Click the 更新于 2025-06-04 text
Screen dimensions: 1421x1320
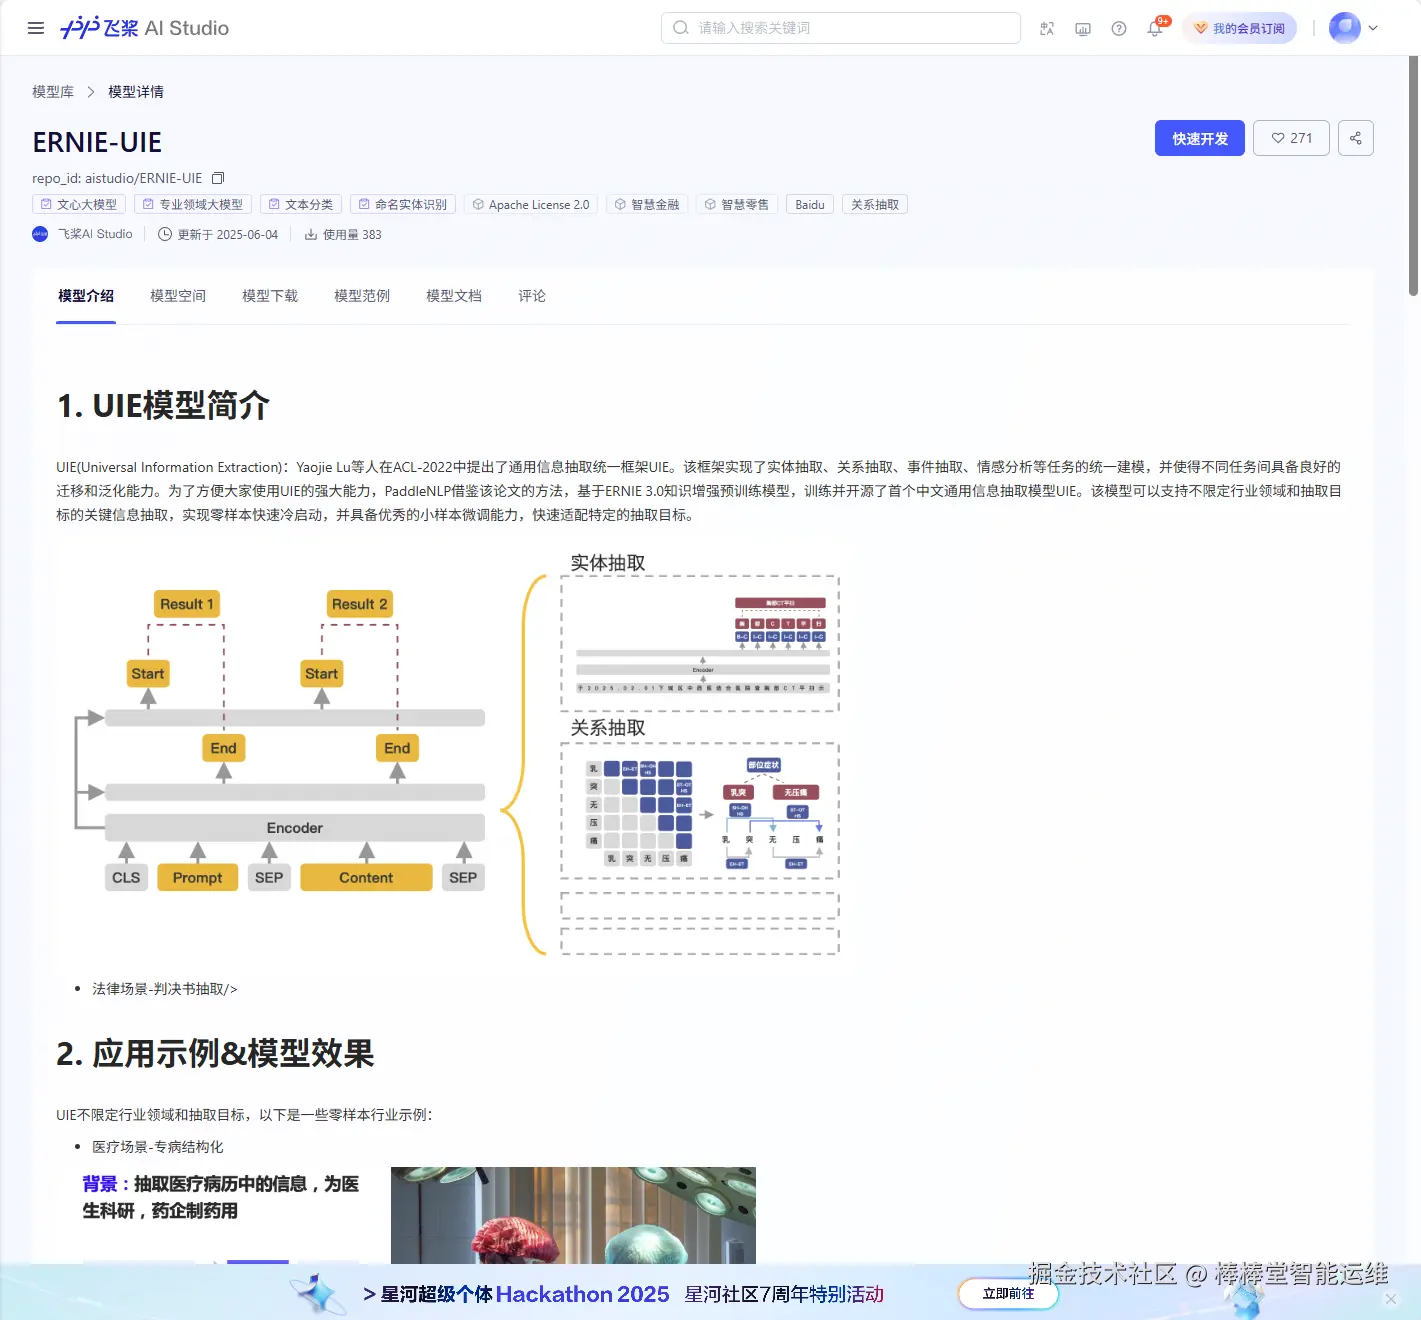point(228,234)
